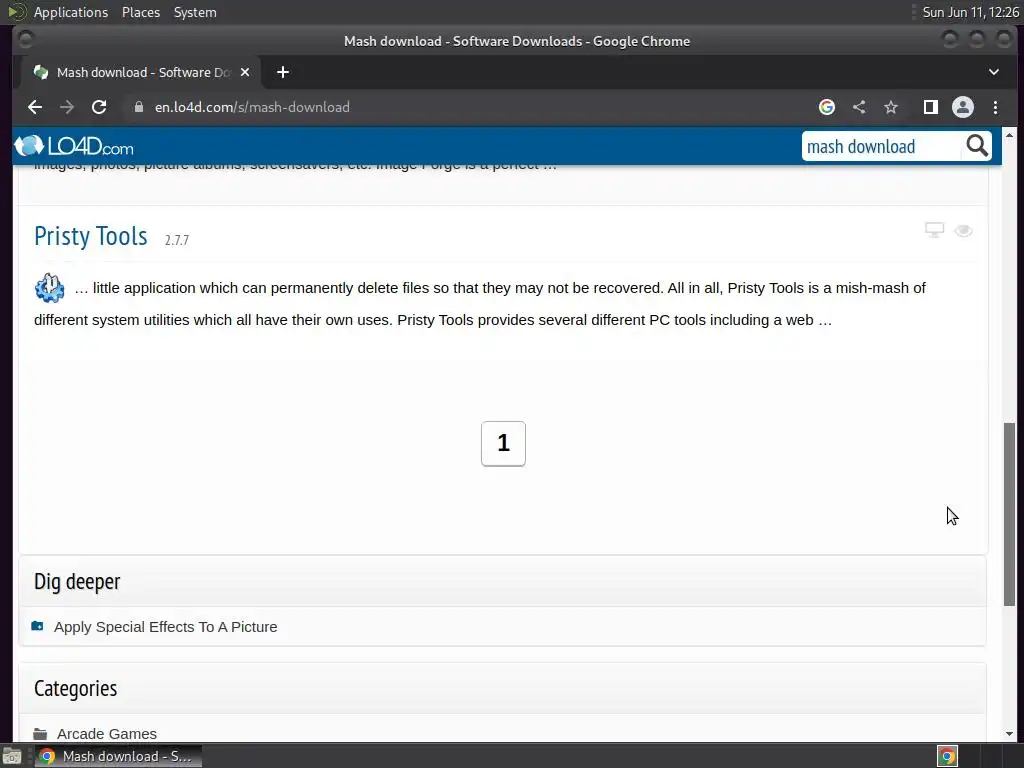This screenshot has width=1024, height=768.
Task: Click the scrollbar up arrow
Action: click(x=1009, y=135)
